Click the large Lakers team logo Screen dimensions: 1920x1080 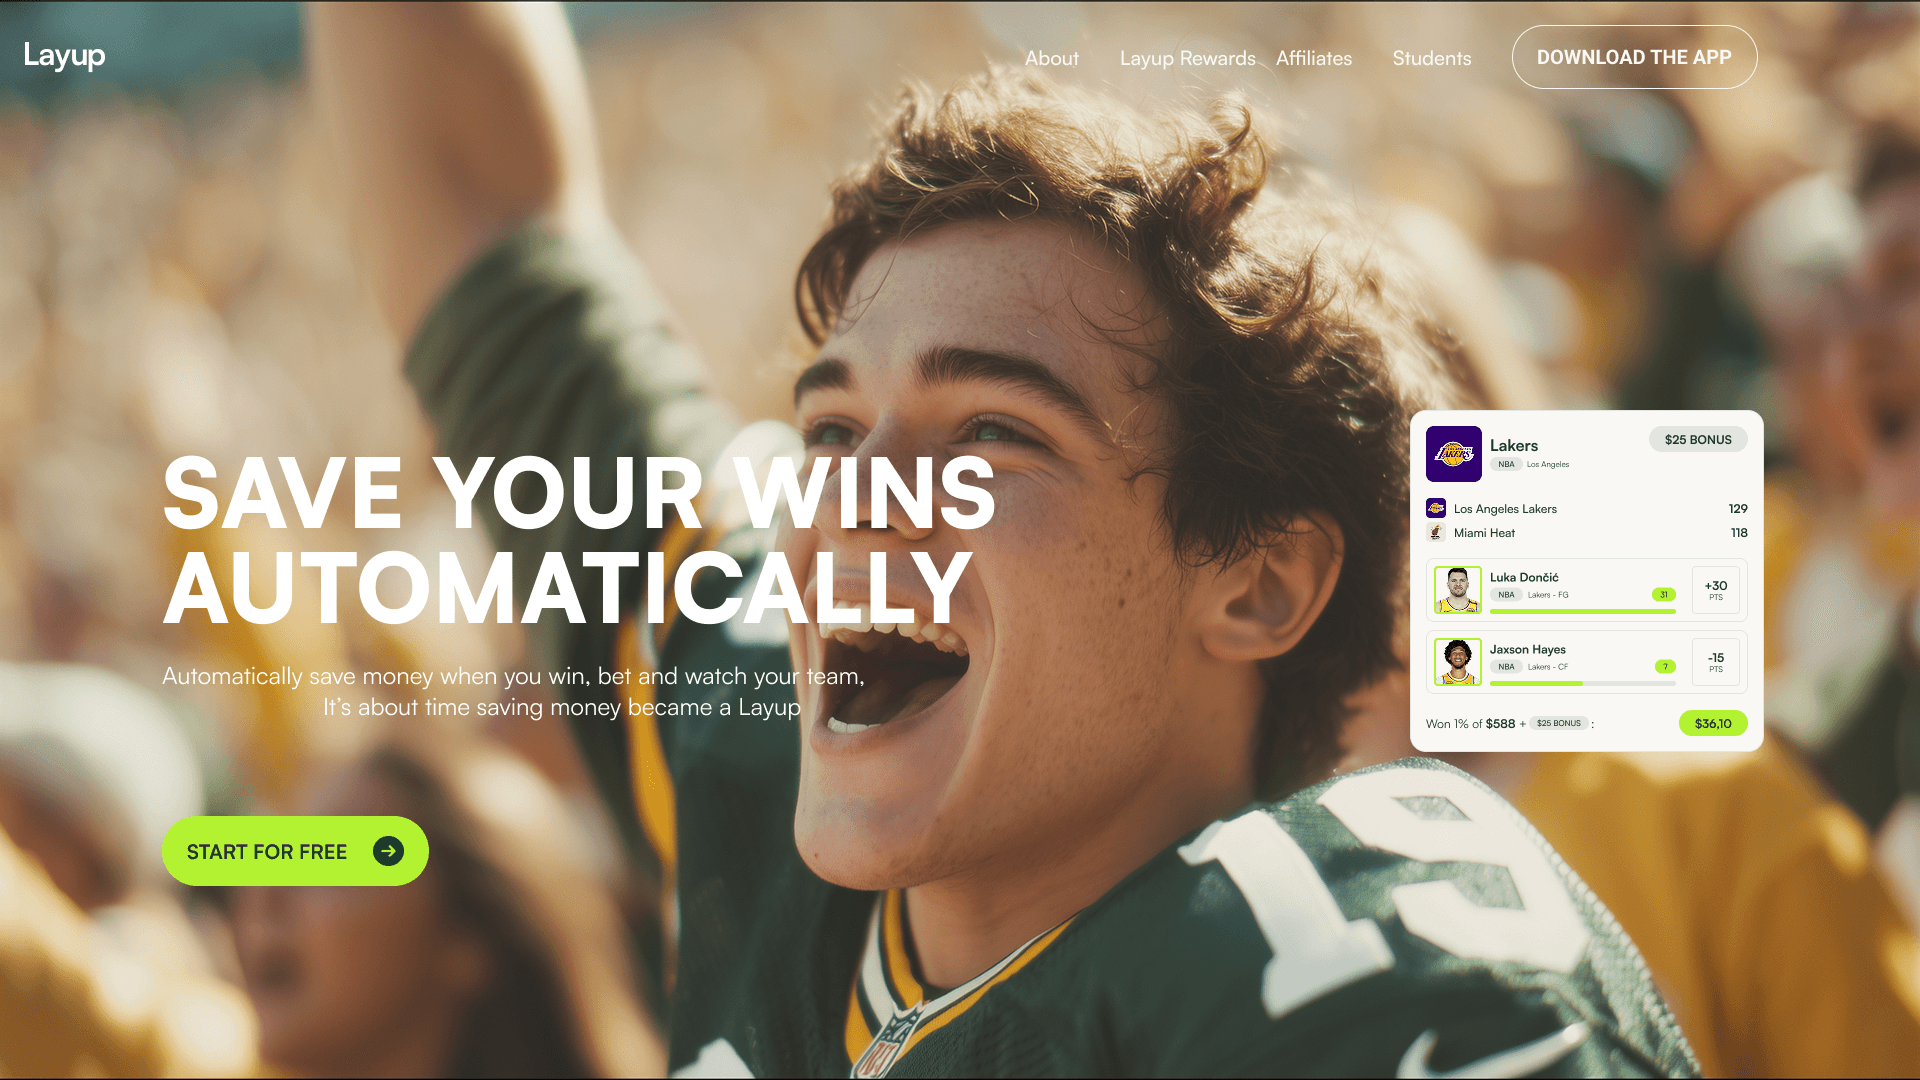[x=1453, y=454]
